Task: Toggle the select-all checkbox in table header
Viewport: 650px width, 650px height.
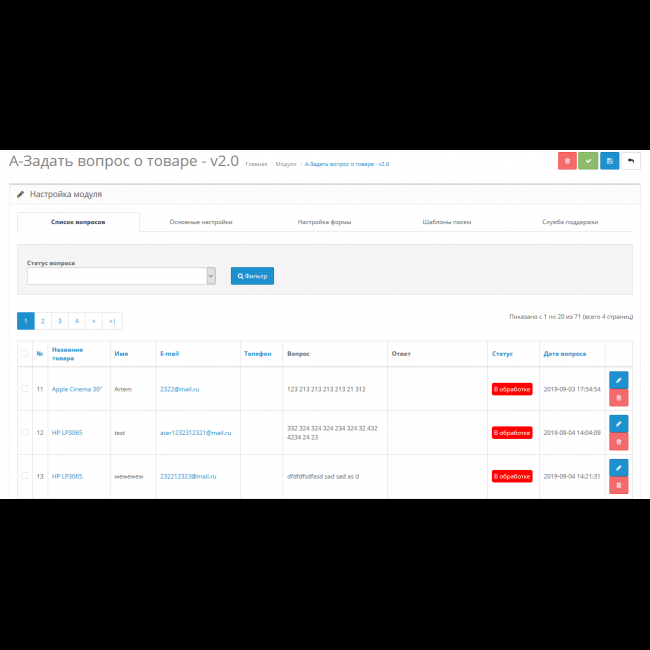Action: point(25,353)
